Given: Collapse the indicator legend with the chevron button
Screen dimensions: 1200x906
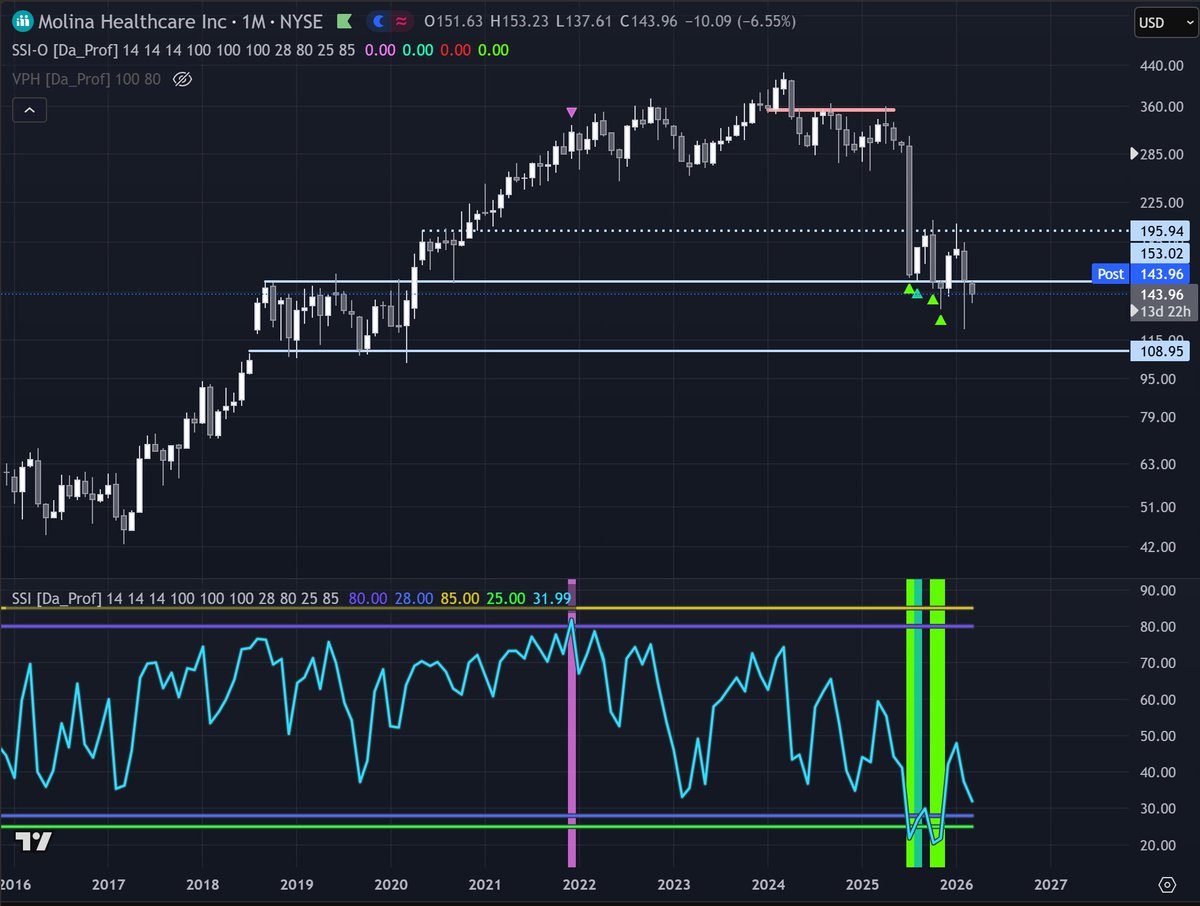Looking at the screenshot, I should 28,109.
